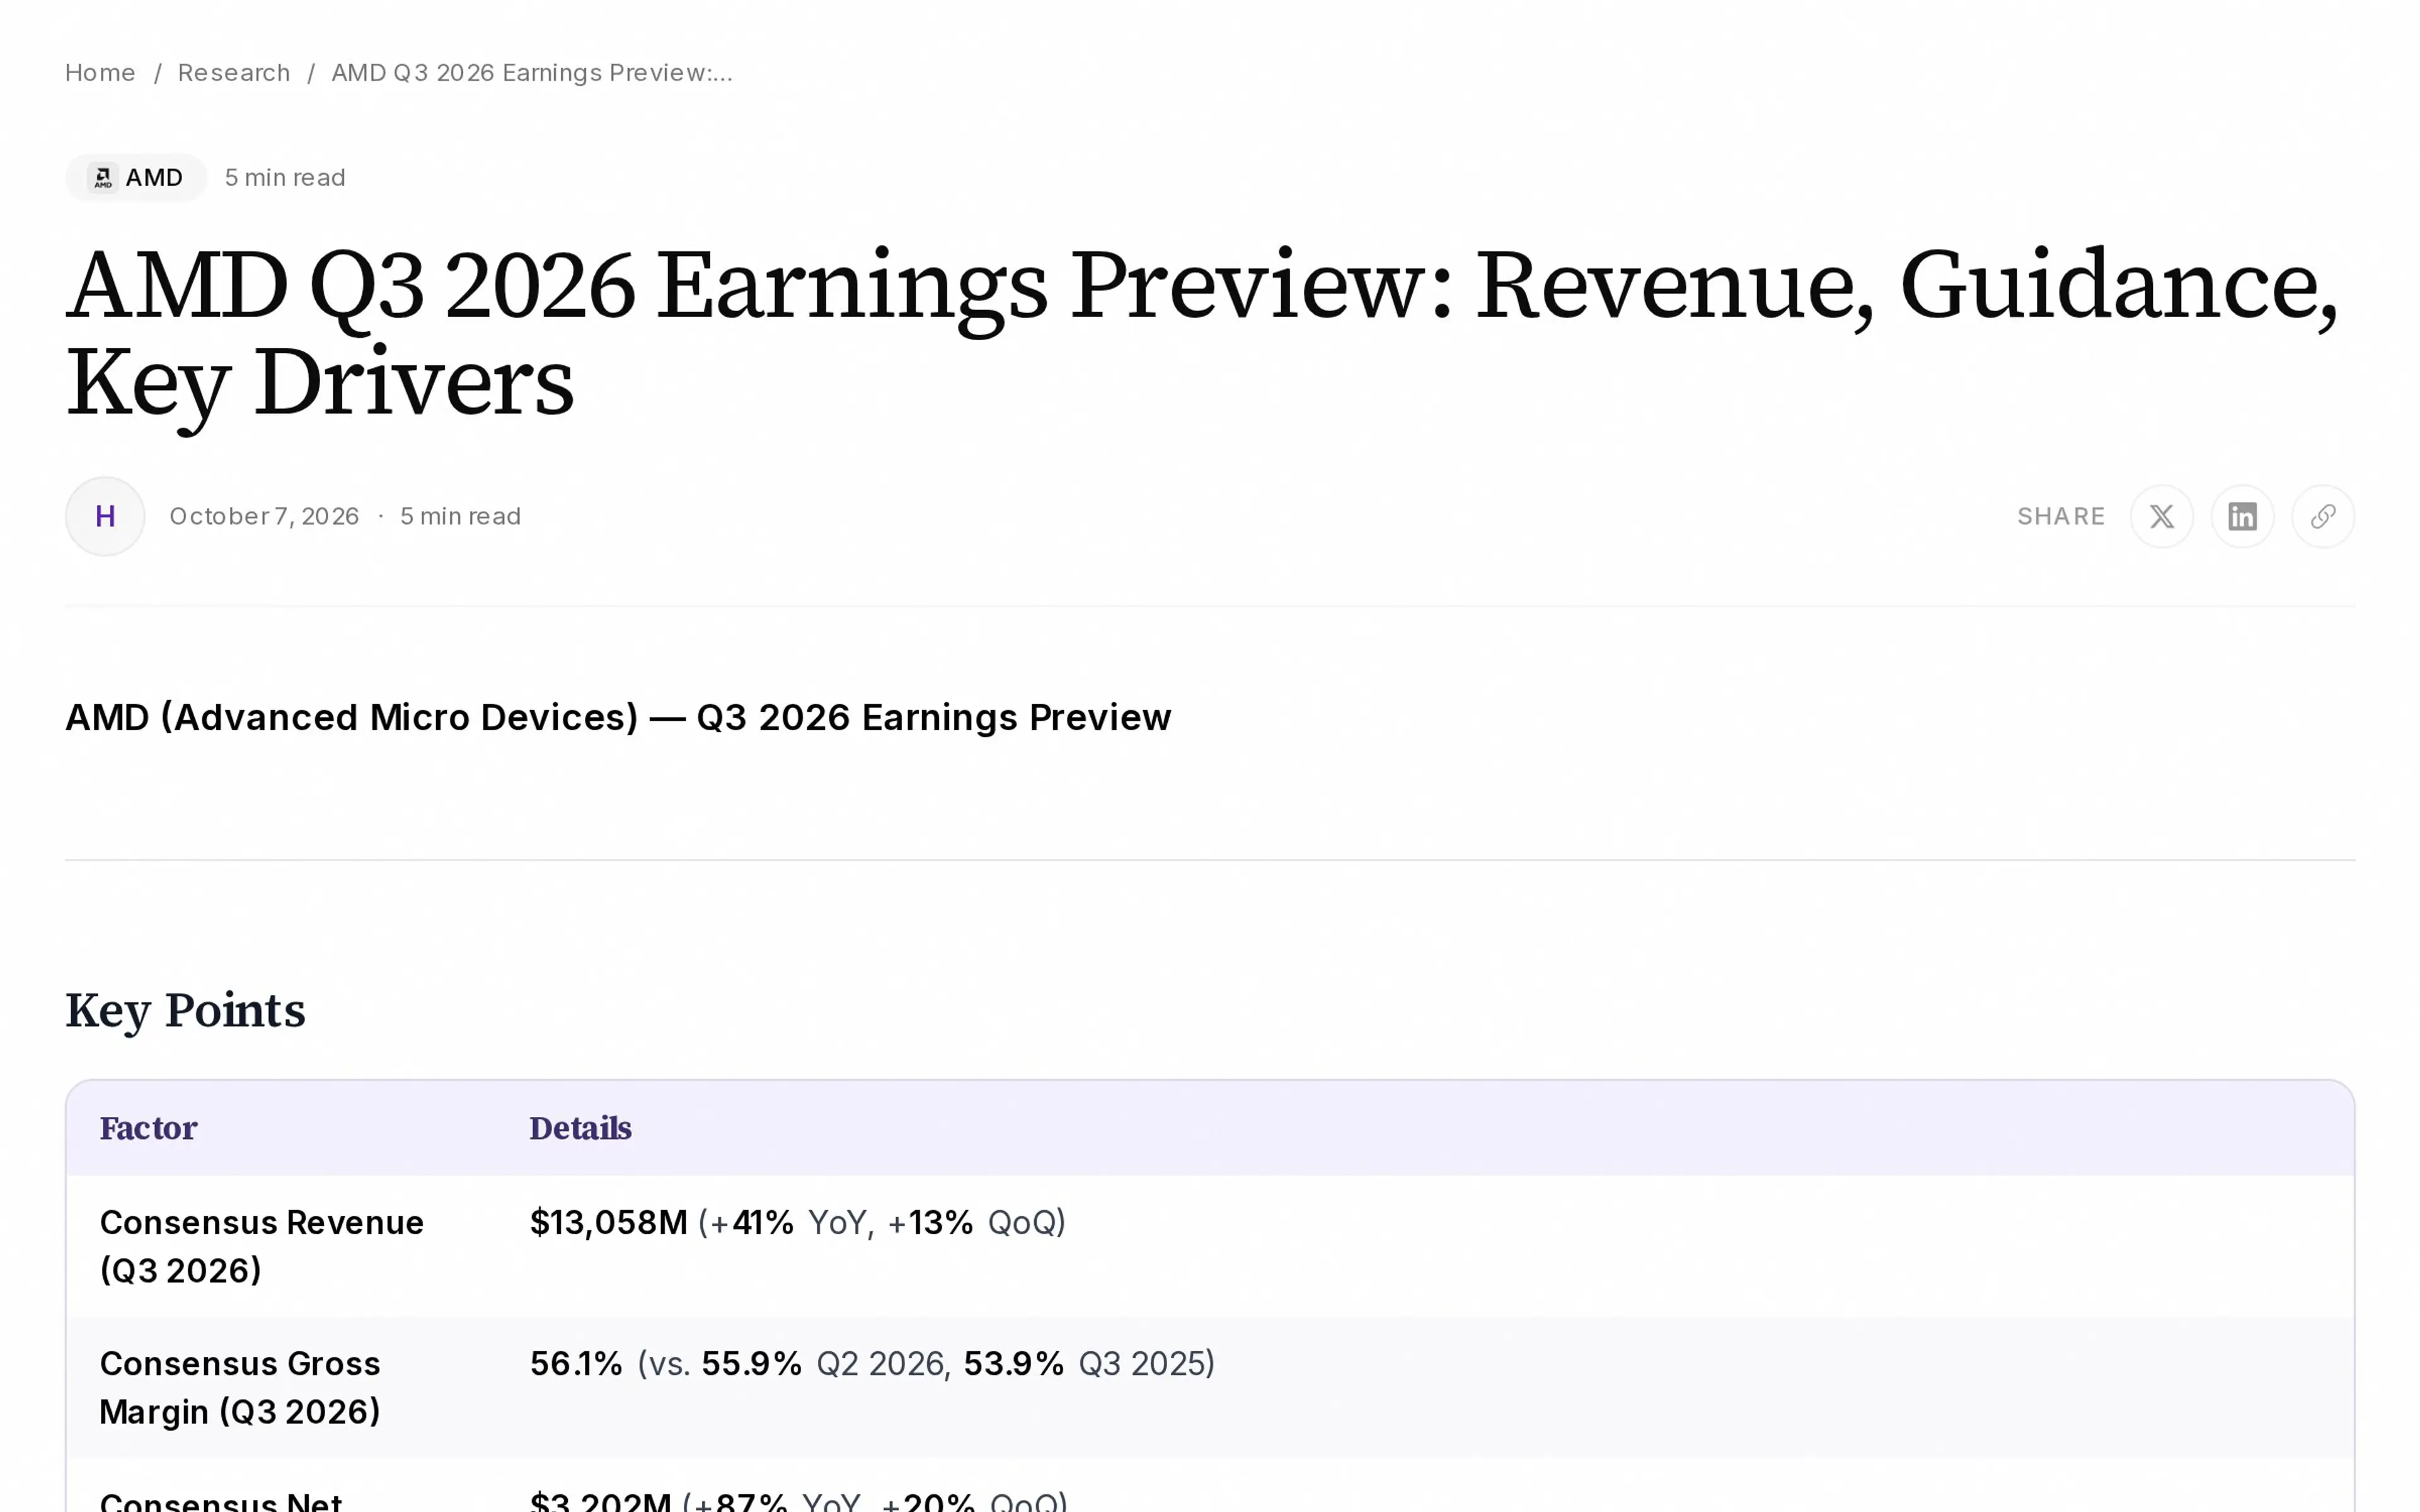The image size is (2420, 1512).
Task: Go to the Home breadcrumb link
Action: tap(100, 73)
